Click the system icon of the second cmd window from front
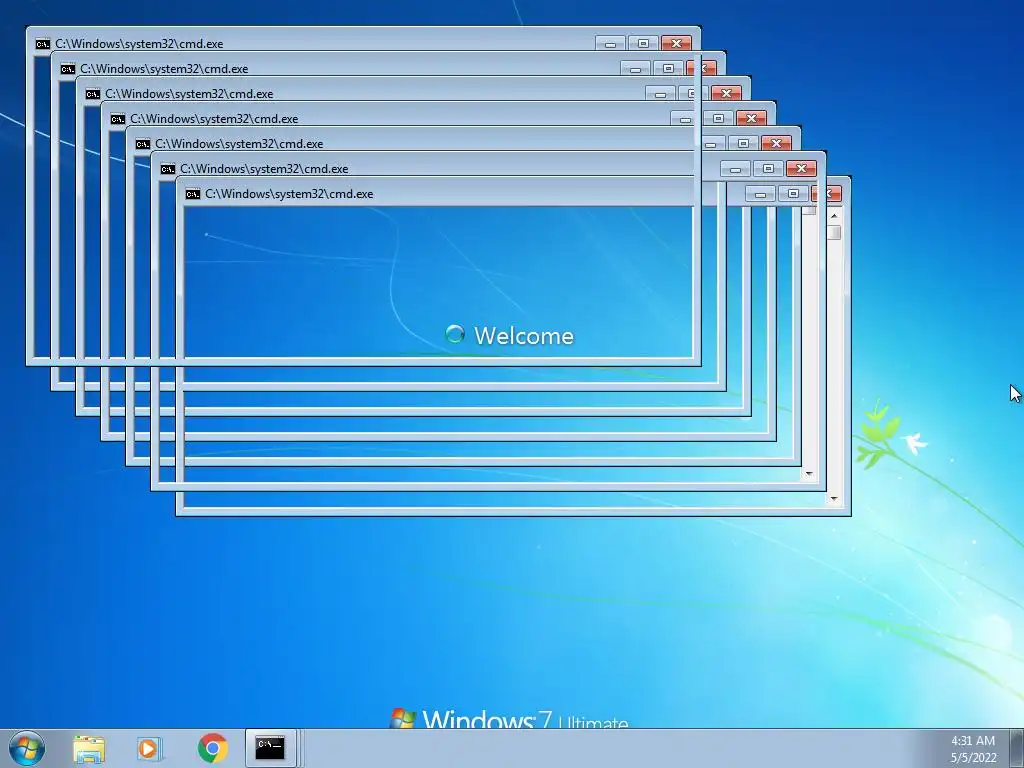The height and width of the screenshot is (768, 1024). (x=67, y=69)
